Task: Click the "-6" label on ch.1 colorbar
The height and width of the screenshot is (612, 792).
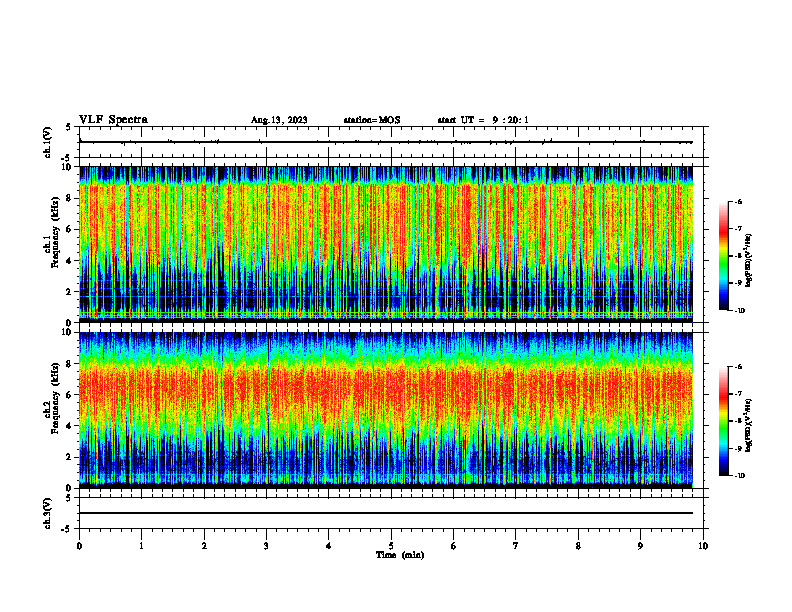Action: click(x=738, y=201)
